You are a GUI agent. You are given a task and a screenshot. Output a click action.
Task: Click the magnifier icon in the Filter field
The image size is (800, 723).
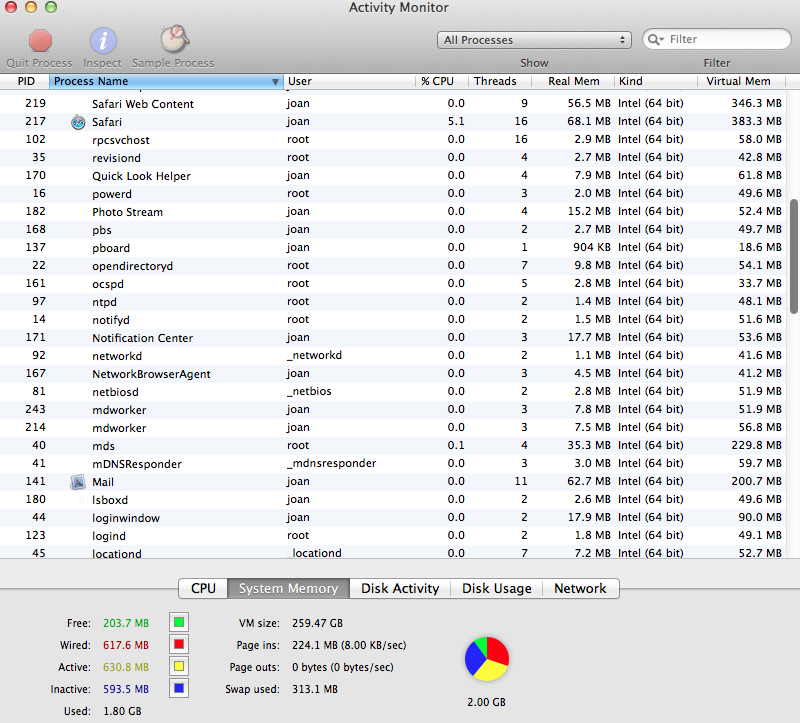[x=655, y=40]
